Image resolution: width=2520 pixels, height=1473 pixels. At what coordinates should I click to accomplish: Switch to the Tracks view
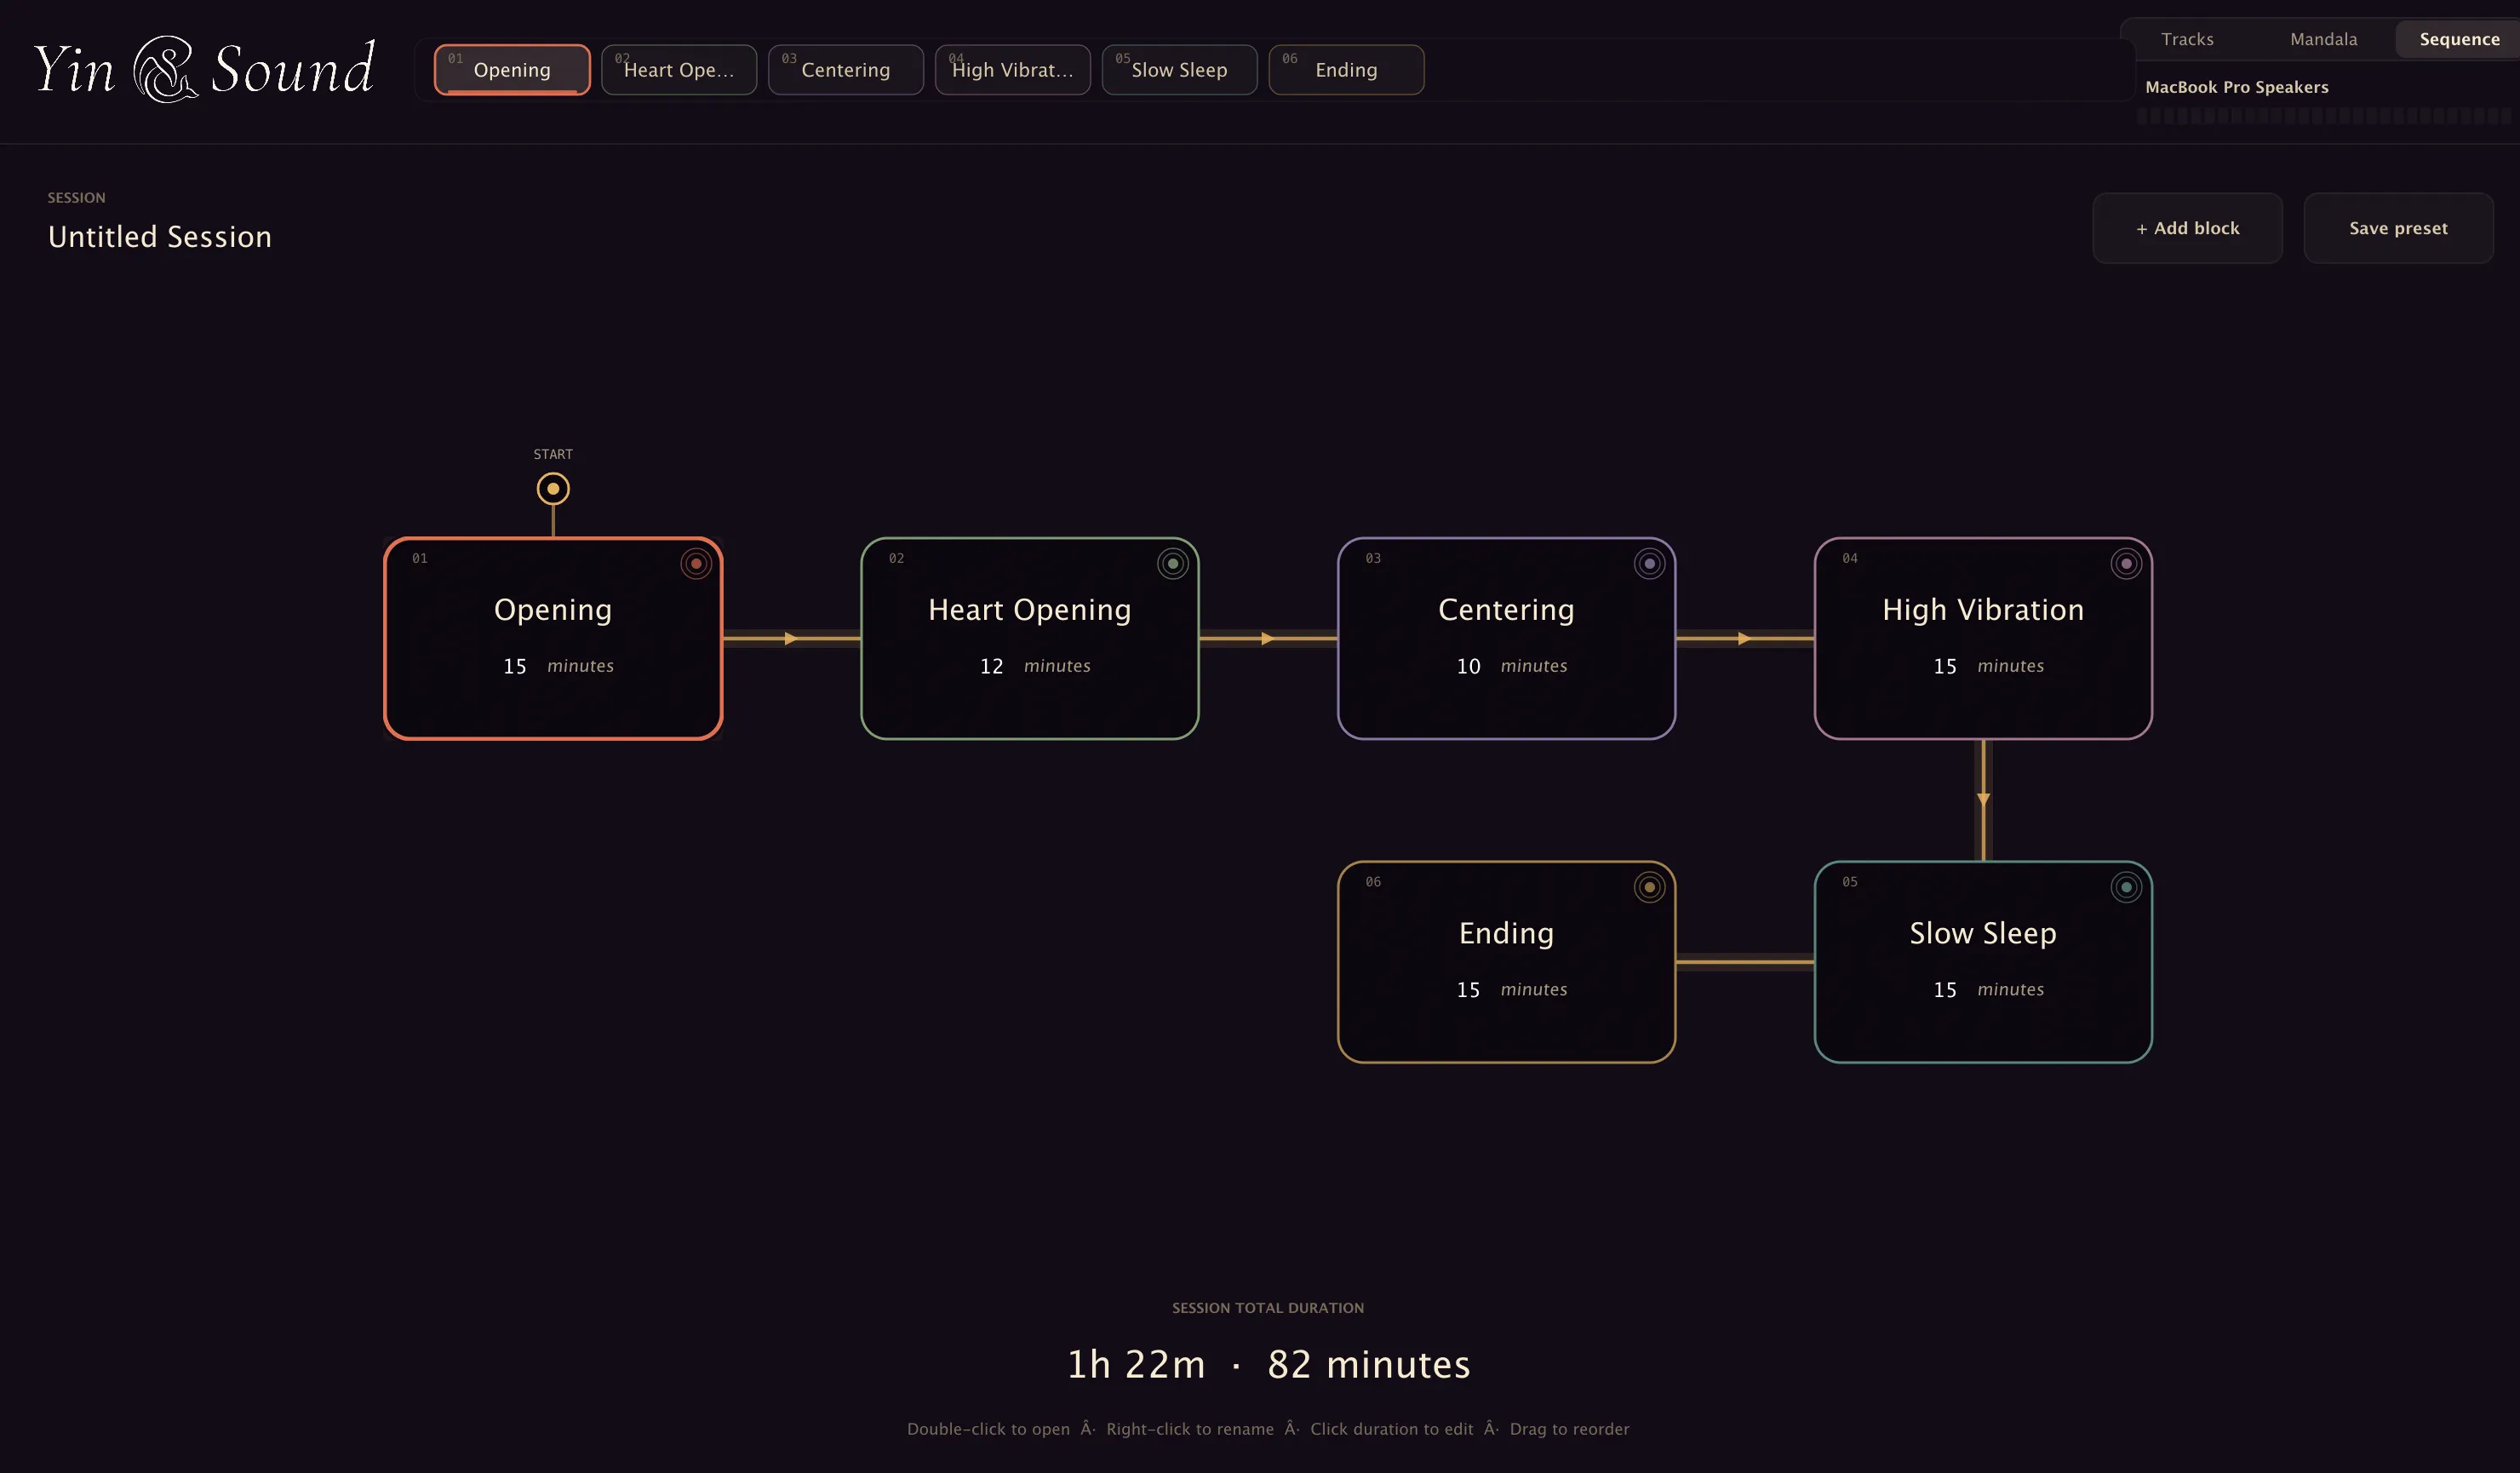(x=2187, y=39)
